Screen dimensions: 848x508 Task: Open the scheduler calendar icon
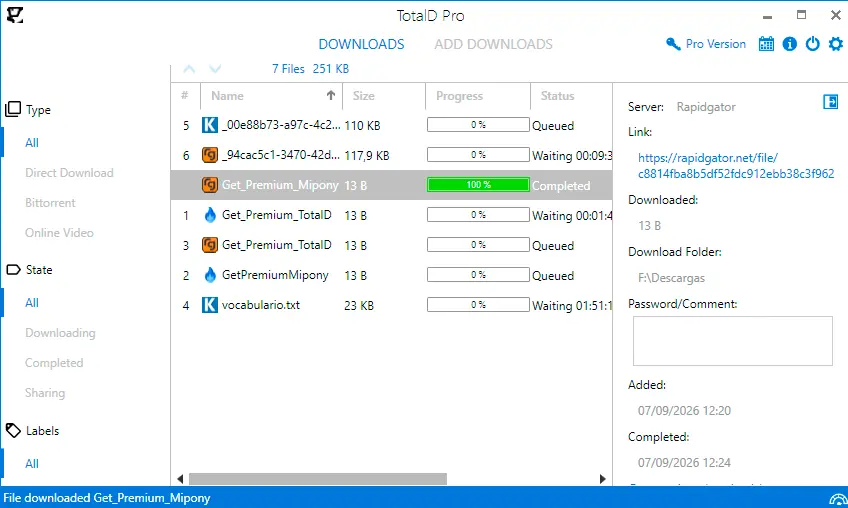point(766,44)
